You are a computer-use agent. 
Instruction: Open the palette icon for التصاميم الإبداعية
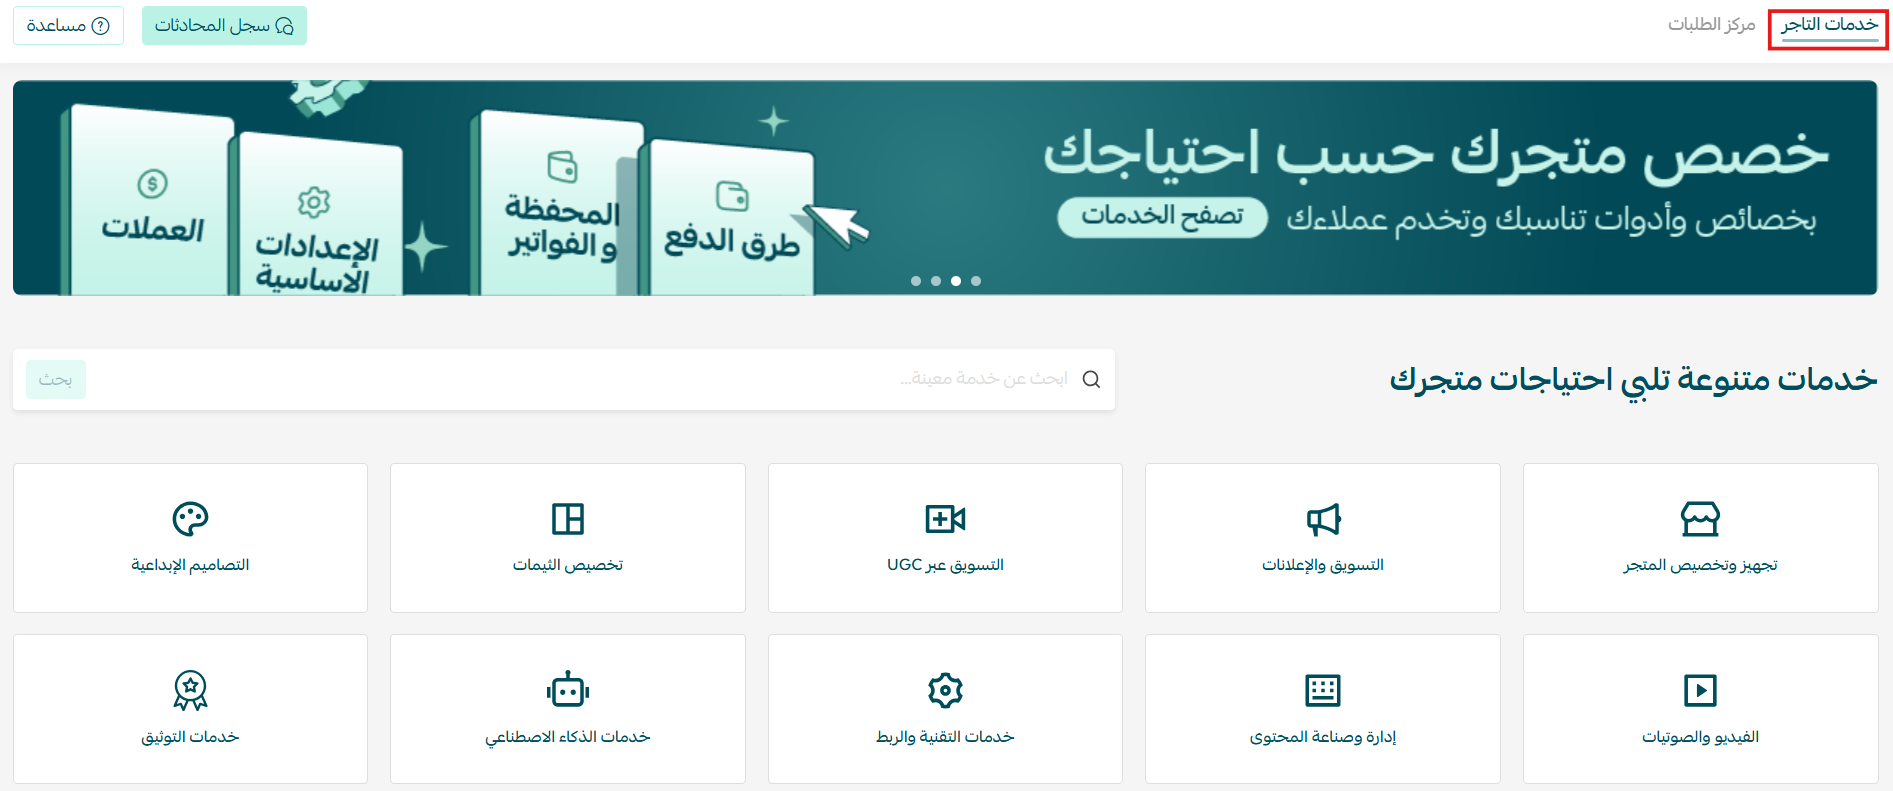190,519
